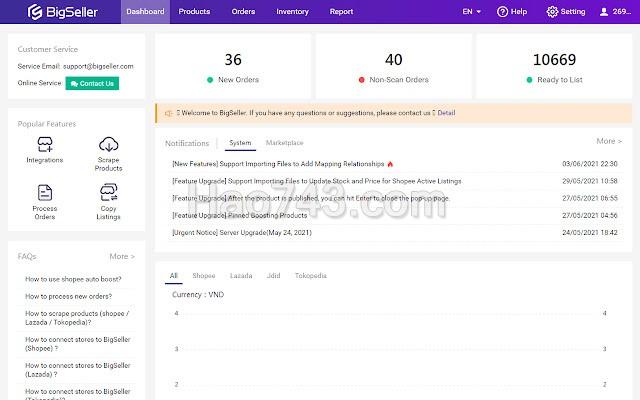This screenshot has width=640, height=400.
Task: Open FAQ connect stores to BigSeller (Shopee)
Action: pos(78,344)
